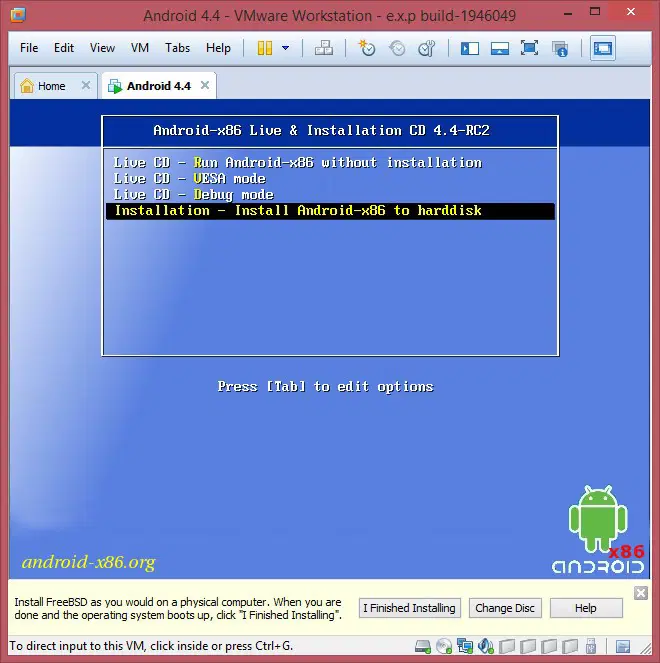The width and height of the screenshot is (660, 663).
Task: Pause the virtual machine with the yellow pause icon
Action: click(265, 48)
